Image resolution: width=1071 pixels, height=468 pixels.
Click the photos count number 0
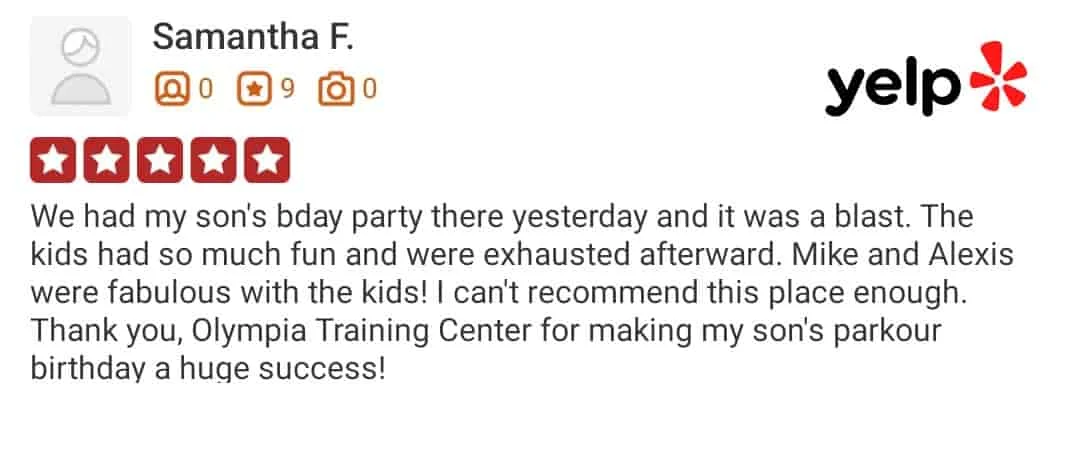pyautogui.click(x=370, y=89)
